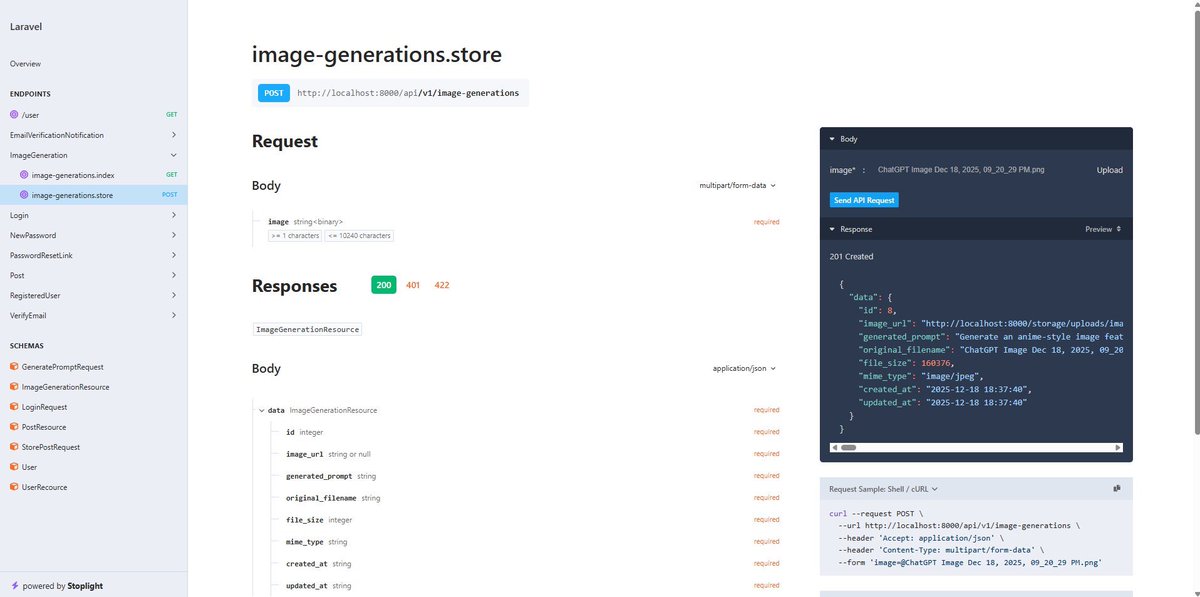Click the ImageGenerationResource schema cube icon

point(14,387)
